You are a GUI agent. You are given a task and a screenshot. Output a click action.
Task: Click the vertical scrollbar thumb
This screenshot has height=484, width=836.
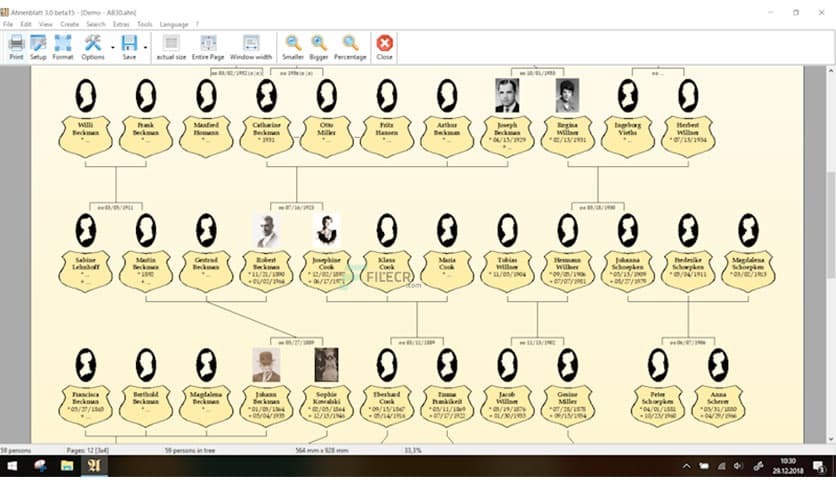coord(831,224)
